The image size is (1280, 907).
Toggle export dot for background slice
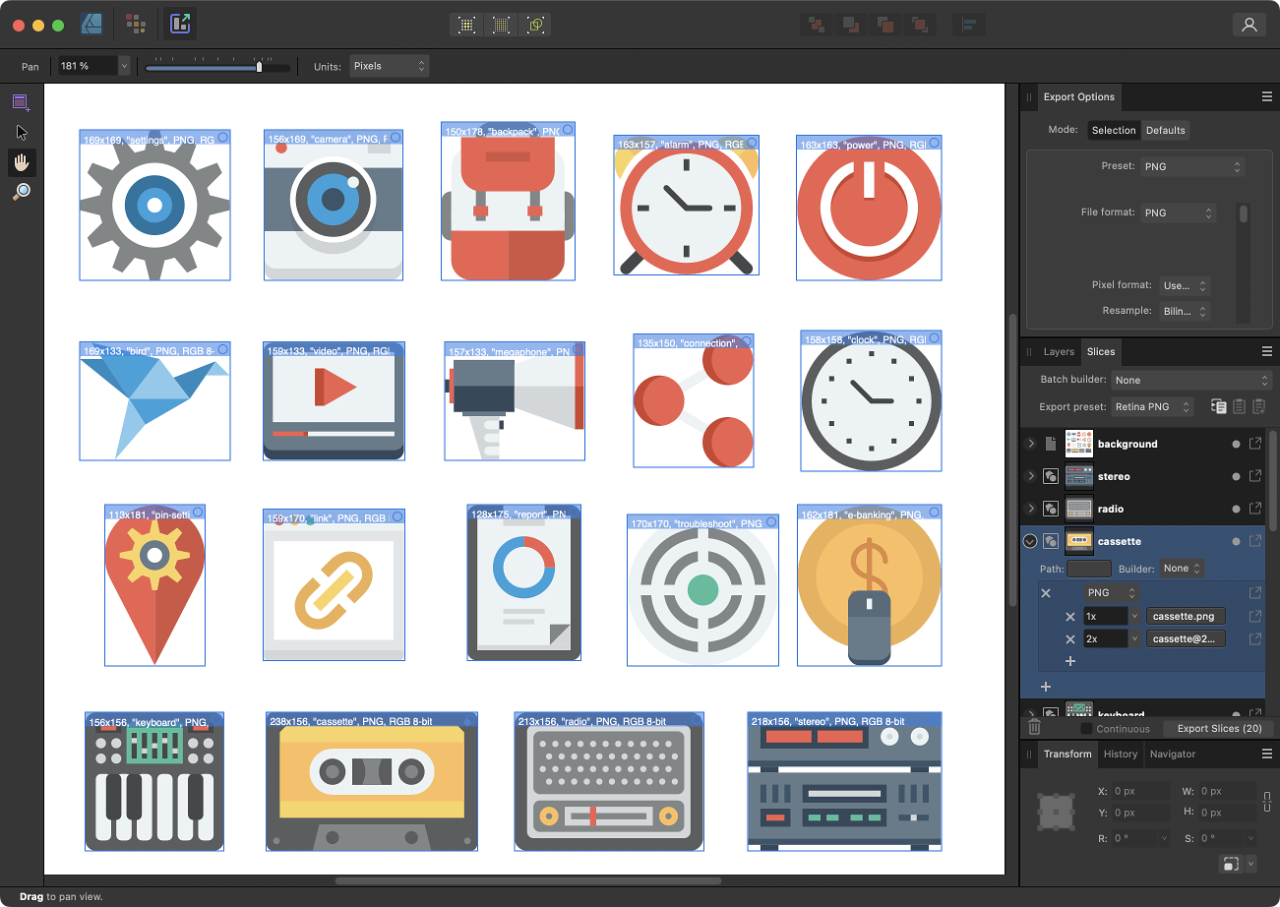pos(1236,444)
